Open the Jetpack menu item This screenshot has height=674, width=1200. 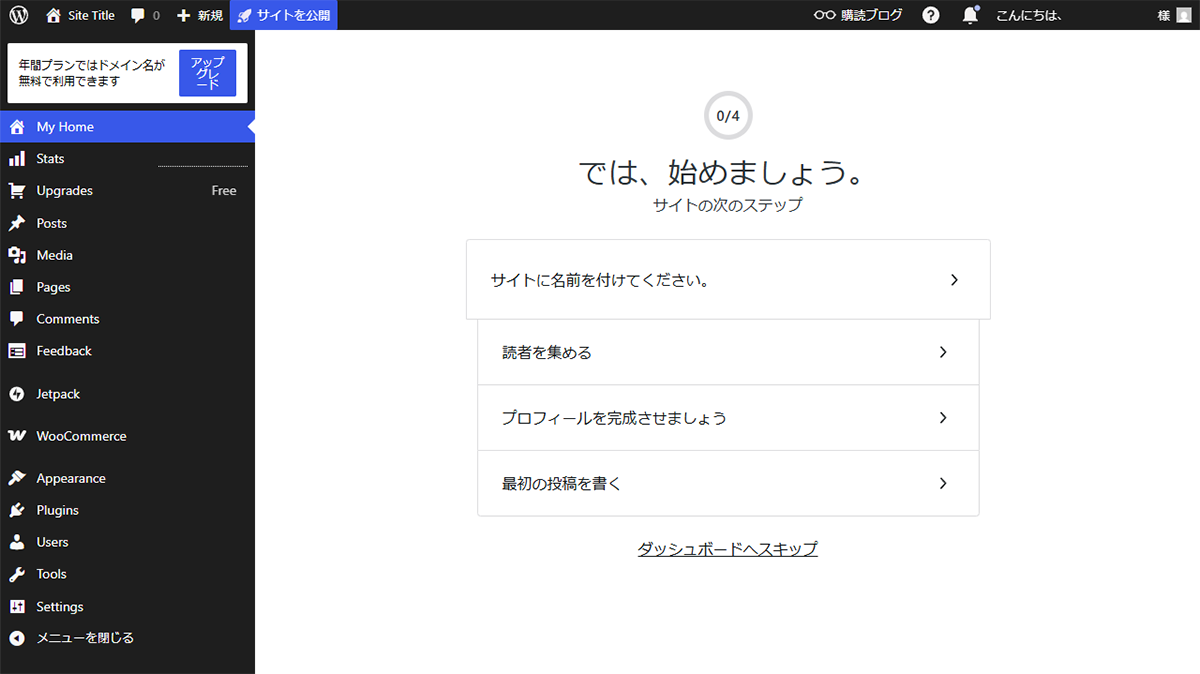(x=127, y=394)
